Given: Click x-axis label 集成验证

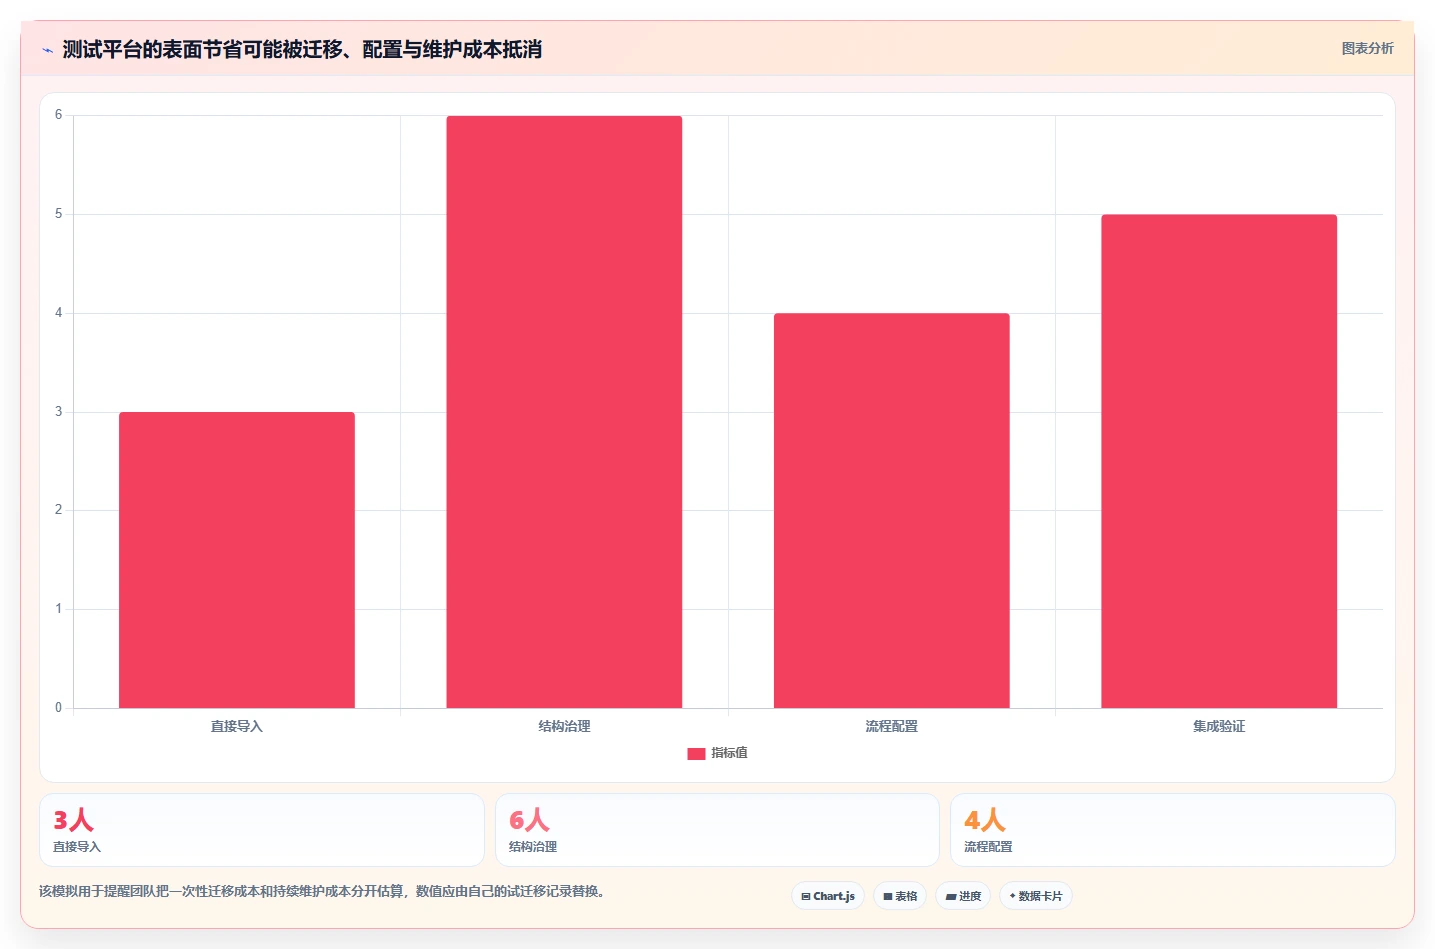Looking at the screenshot, I should point(1219,726).
